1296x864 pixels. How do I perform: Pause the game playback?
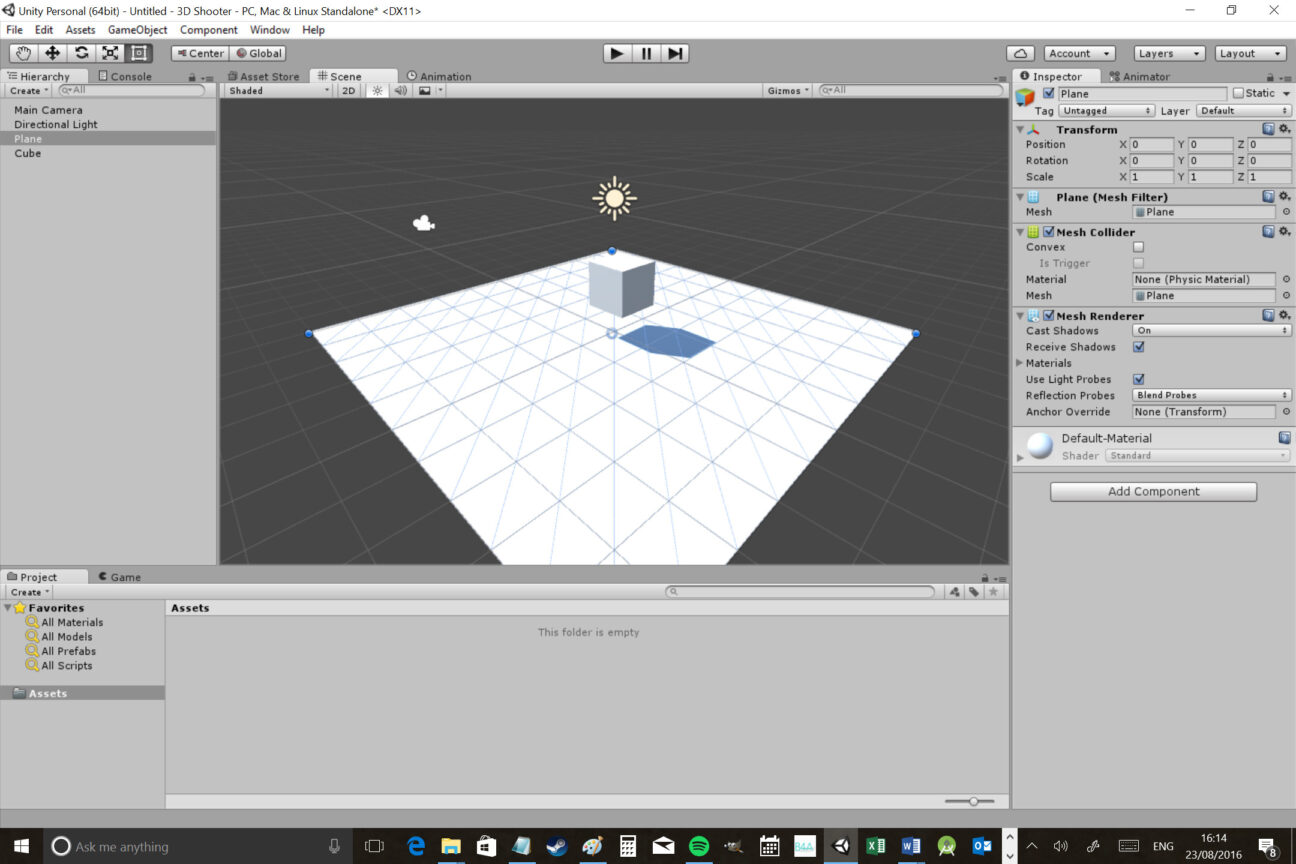coord(645,53)
